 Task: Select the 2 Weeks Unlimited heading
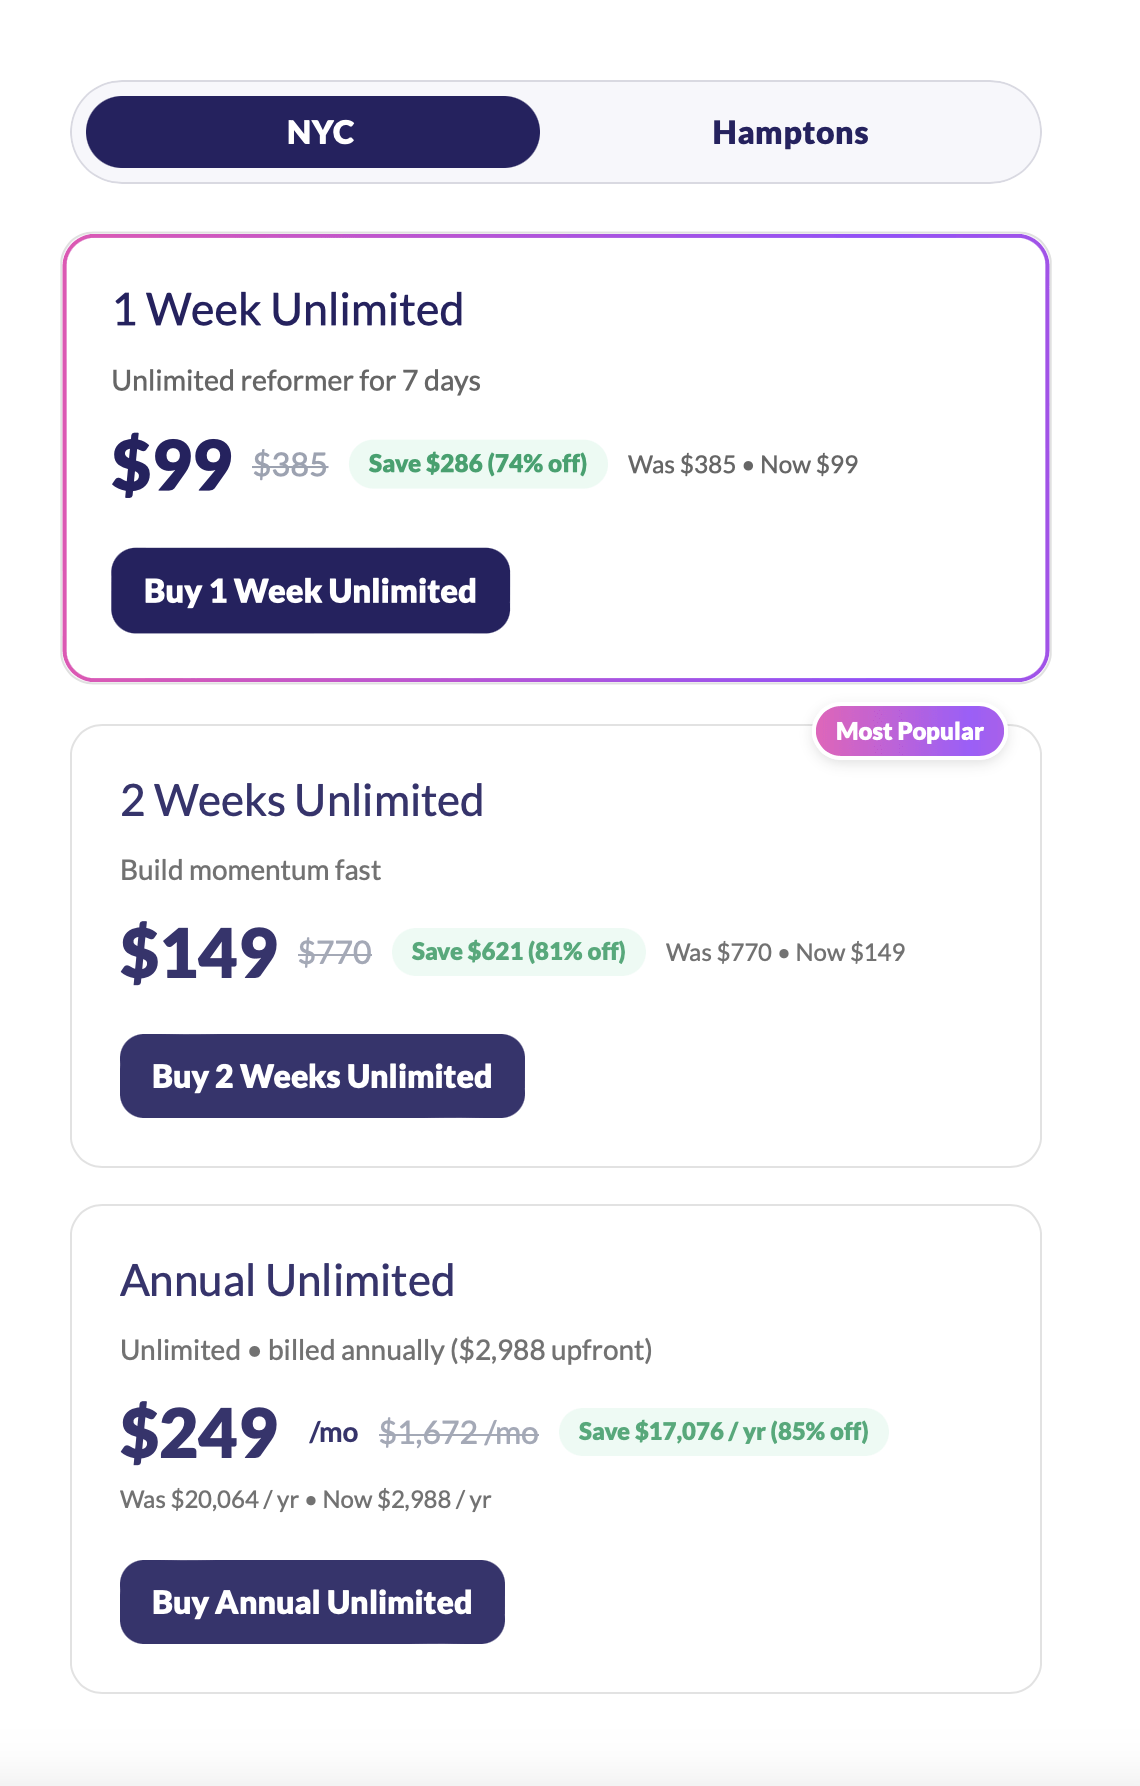tap(302, 801)
